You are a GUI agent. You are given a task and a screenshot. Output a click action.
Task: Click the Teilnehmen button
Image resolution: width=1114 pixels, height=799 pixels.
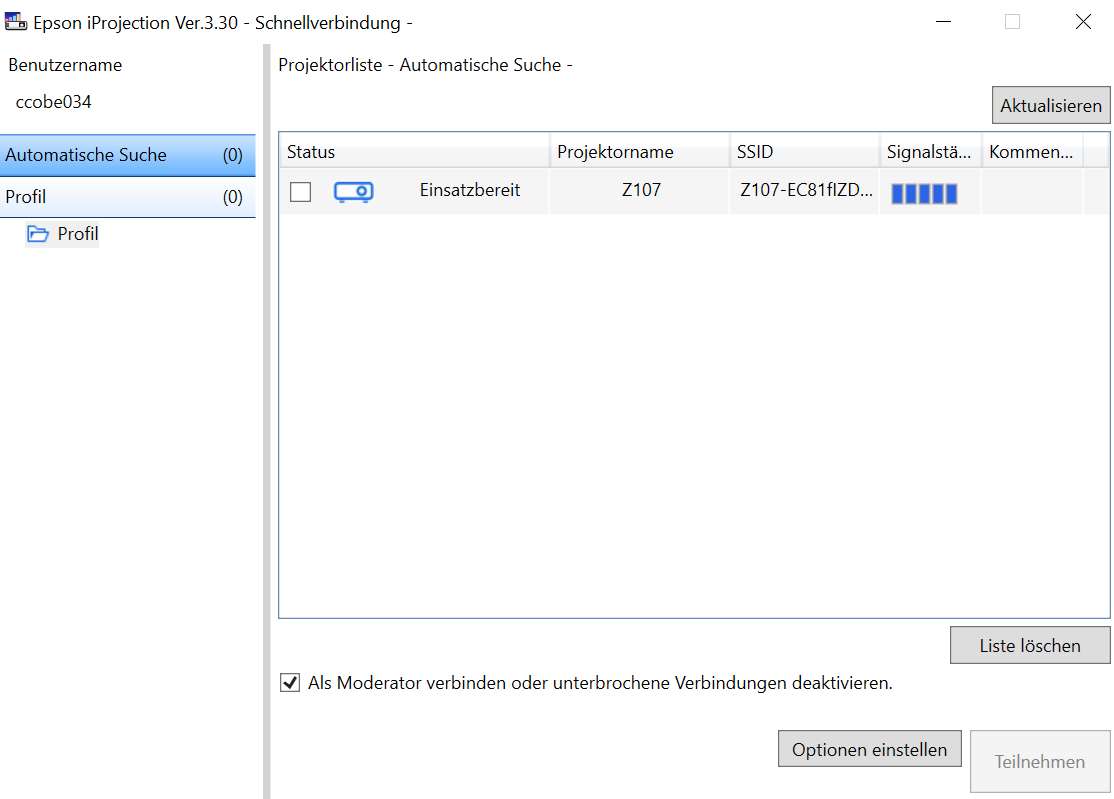[x=1040, y=761]
